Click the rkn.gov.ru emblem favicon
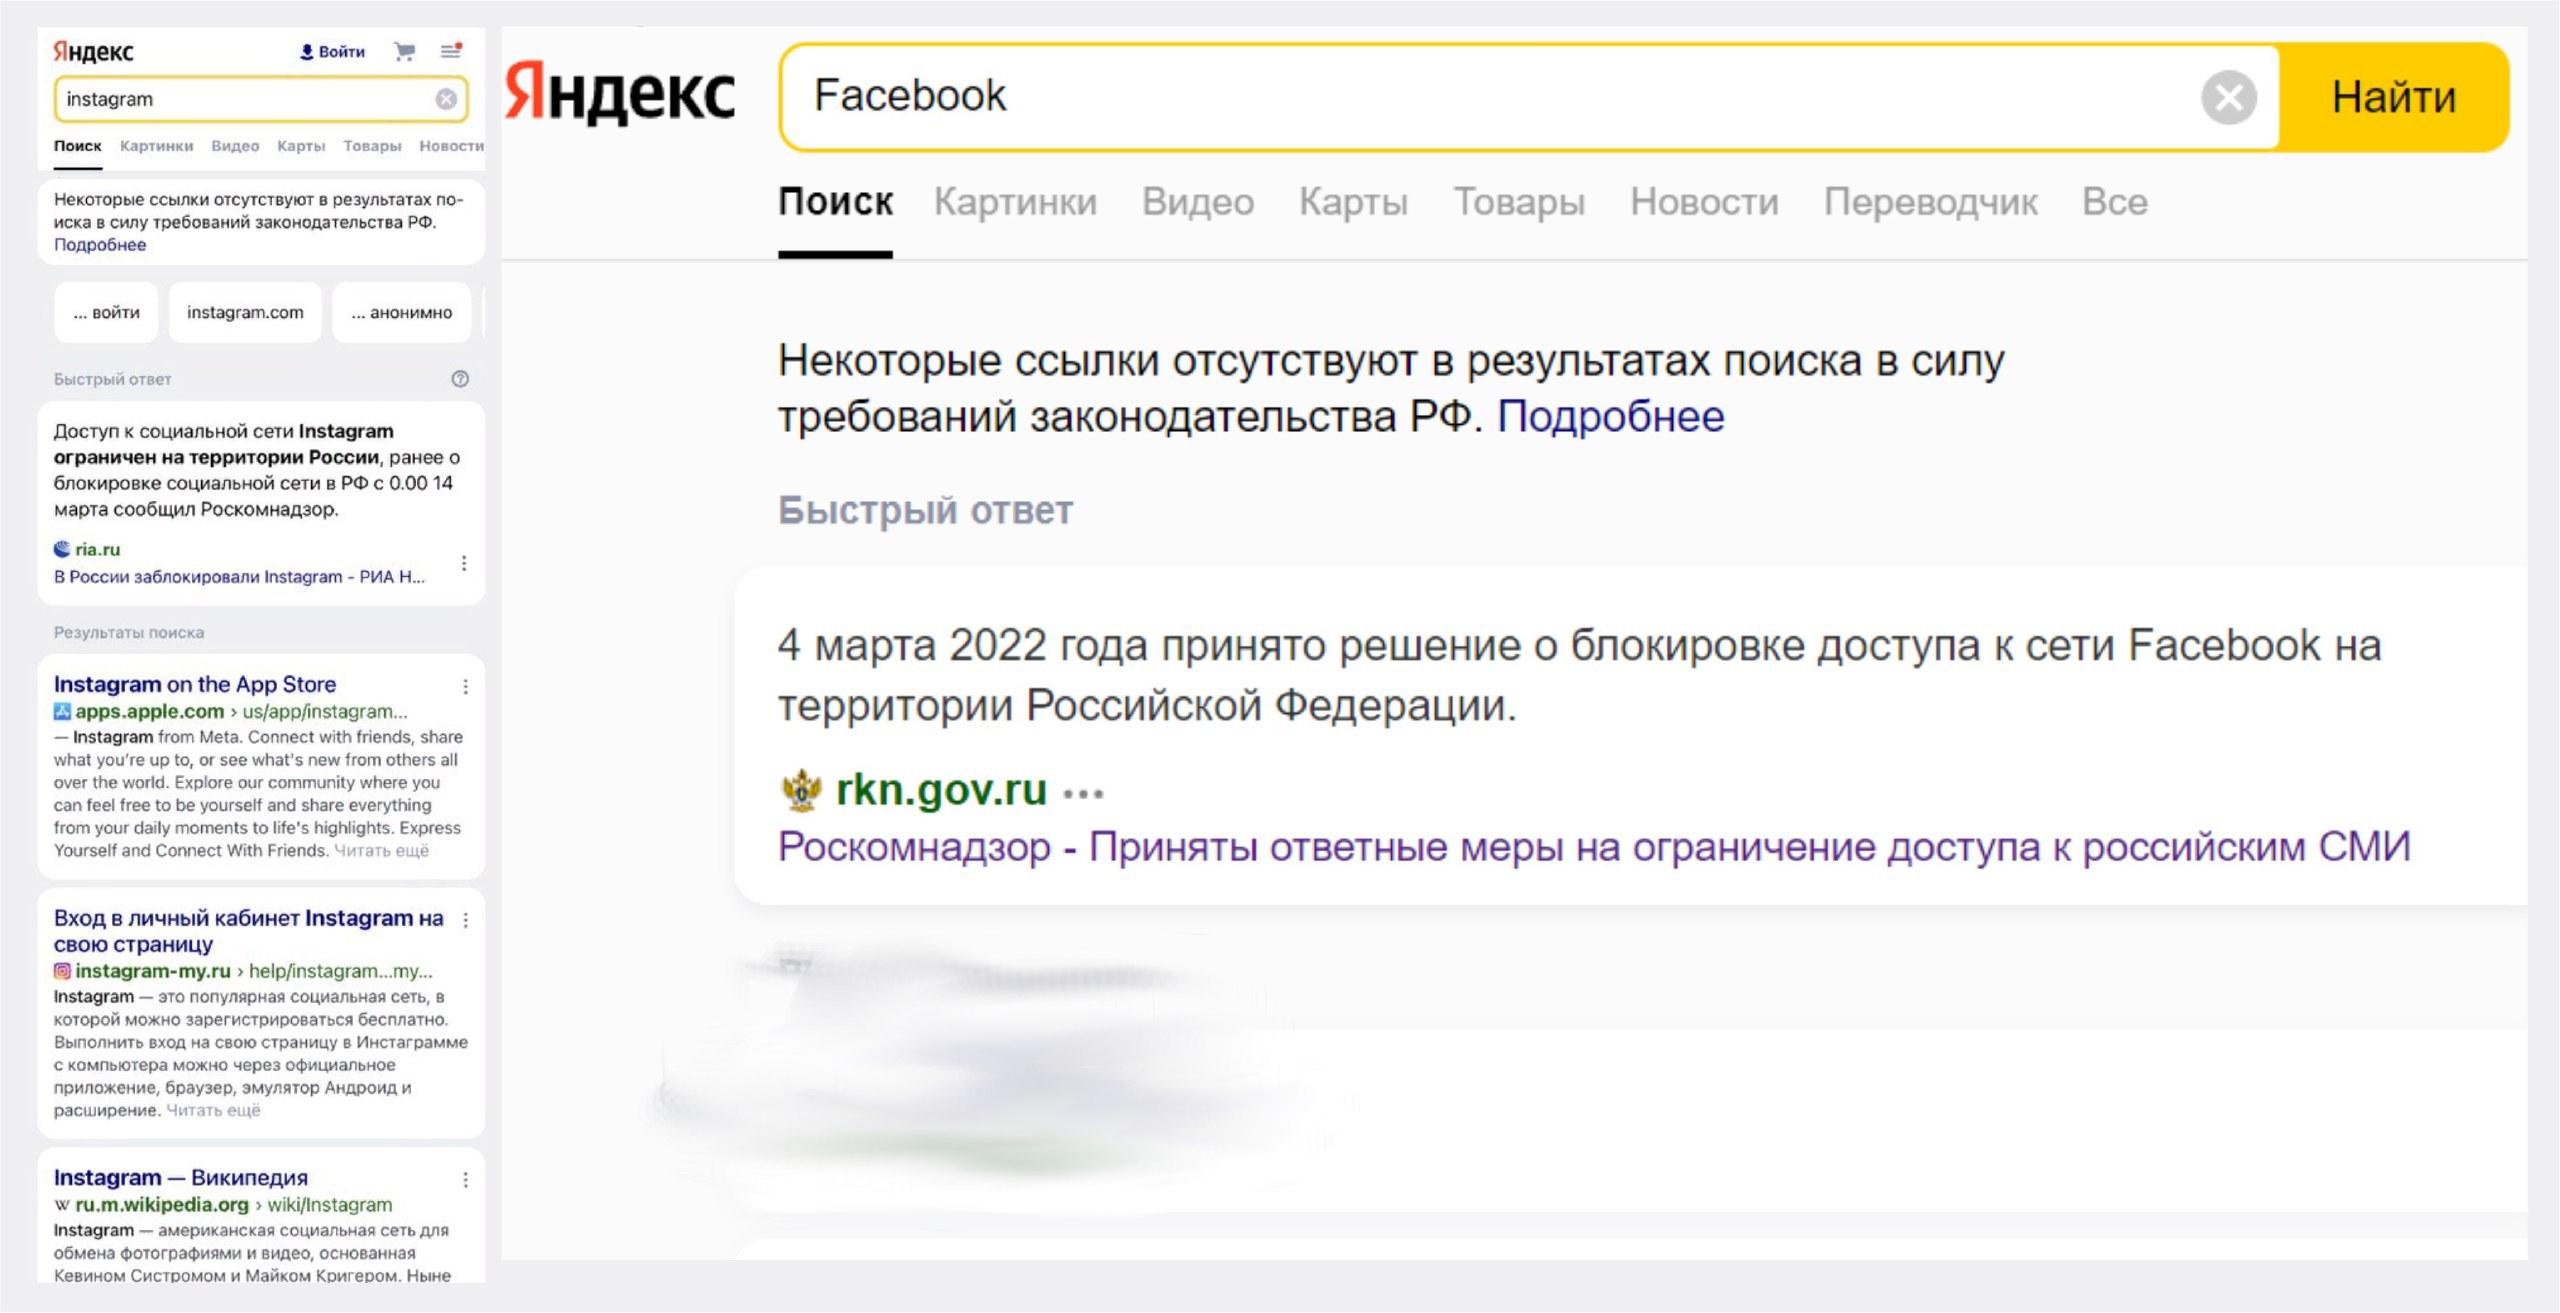Screen dimensions: 2560x1313 pyautogui.click(x=801, y=791)
